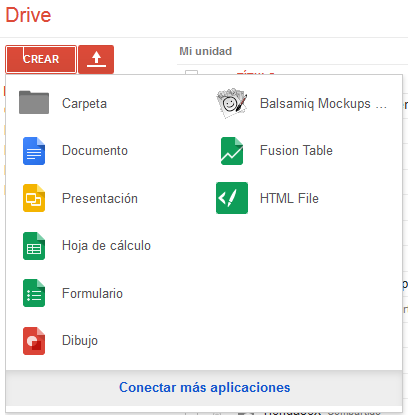Pick Dibujo in the create menu
This screenshot has width=408, height=415.
pos(80,341)
